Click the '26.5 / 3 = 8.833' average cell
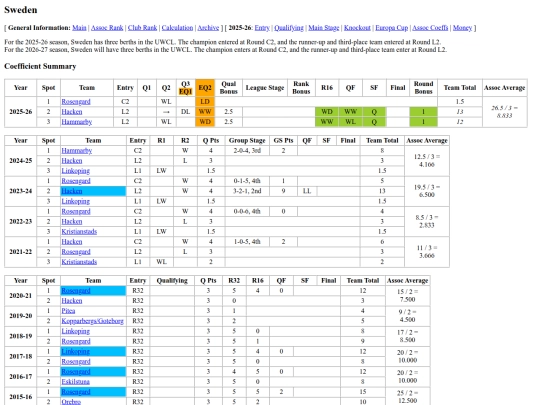540x405 pixels. [x=505, y=112]
